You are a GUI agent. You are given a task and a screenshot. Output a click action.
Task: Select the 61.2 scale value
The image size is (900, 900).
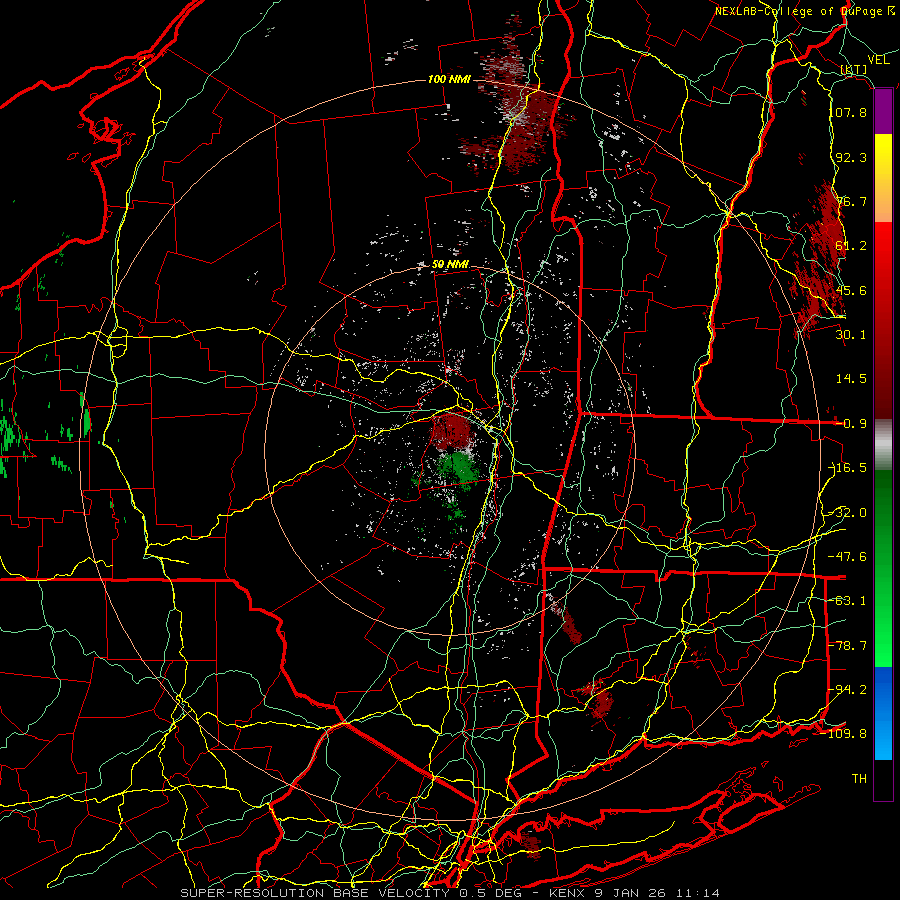(851, 246)
